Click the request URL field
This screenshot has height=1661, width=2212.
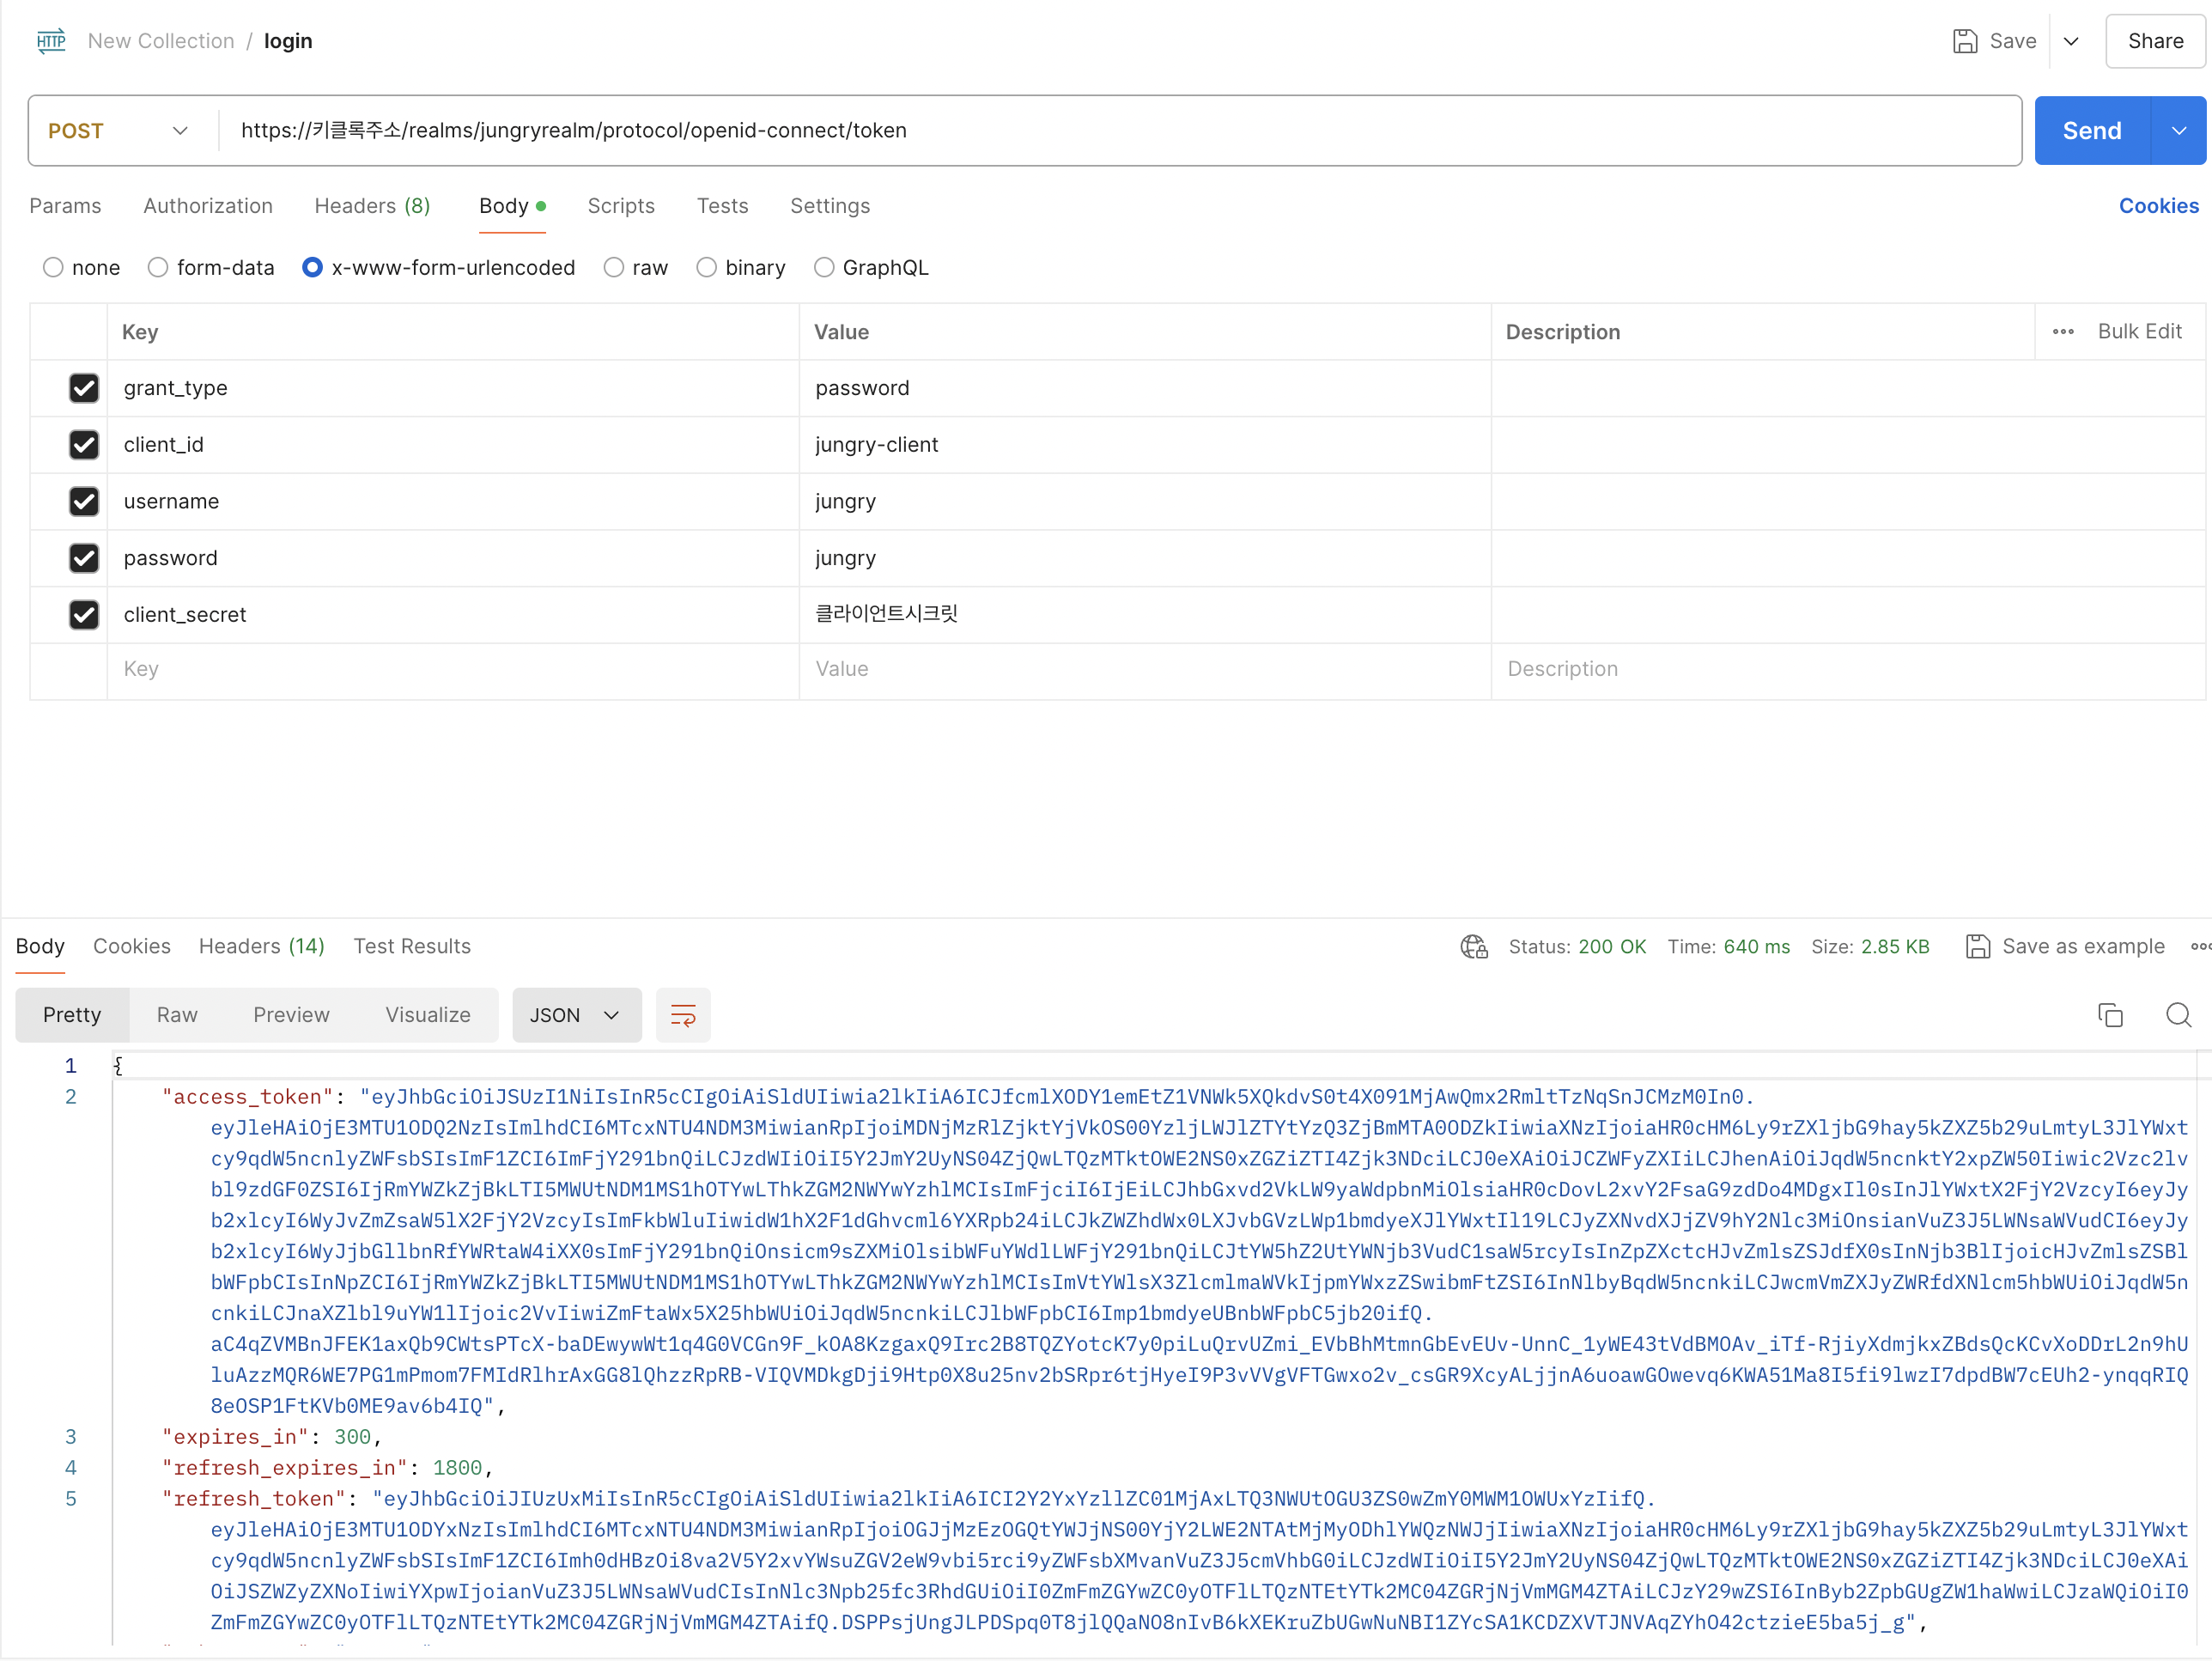coord(1120,131)
